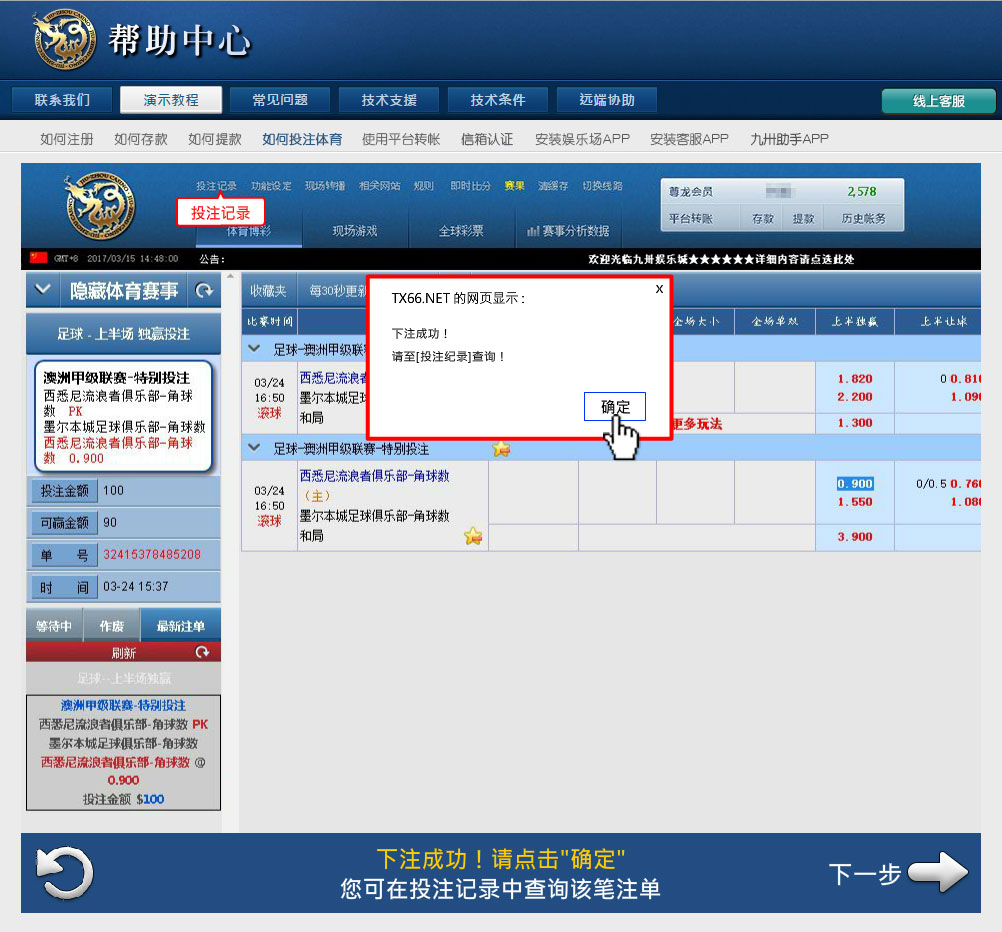Viewport: 1002px width, 932px height.
Task: Collapse the 隐藏体育赛事 panel chevron
Action: pos(43,290)
